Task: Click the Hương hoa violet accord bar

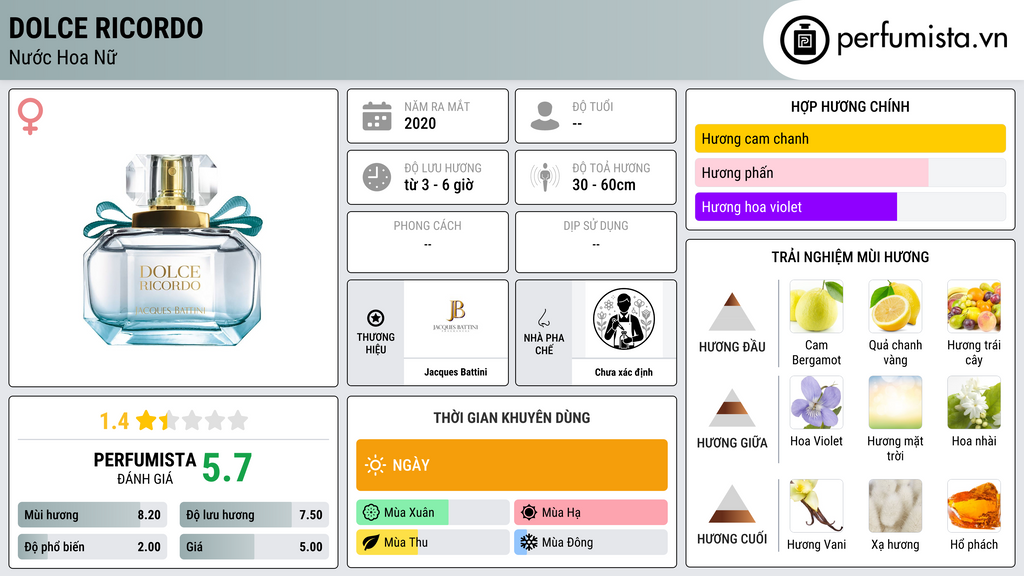Action: click(x=850, y=207)
